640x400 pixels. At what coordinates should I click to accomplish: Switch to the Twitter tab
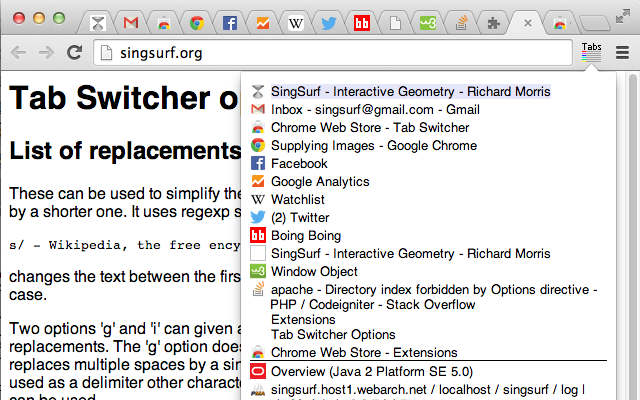(x=329, y=23)
